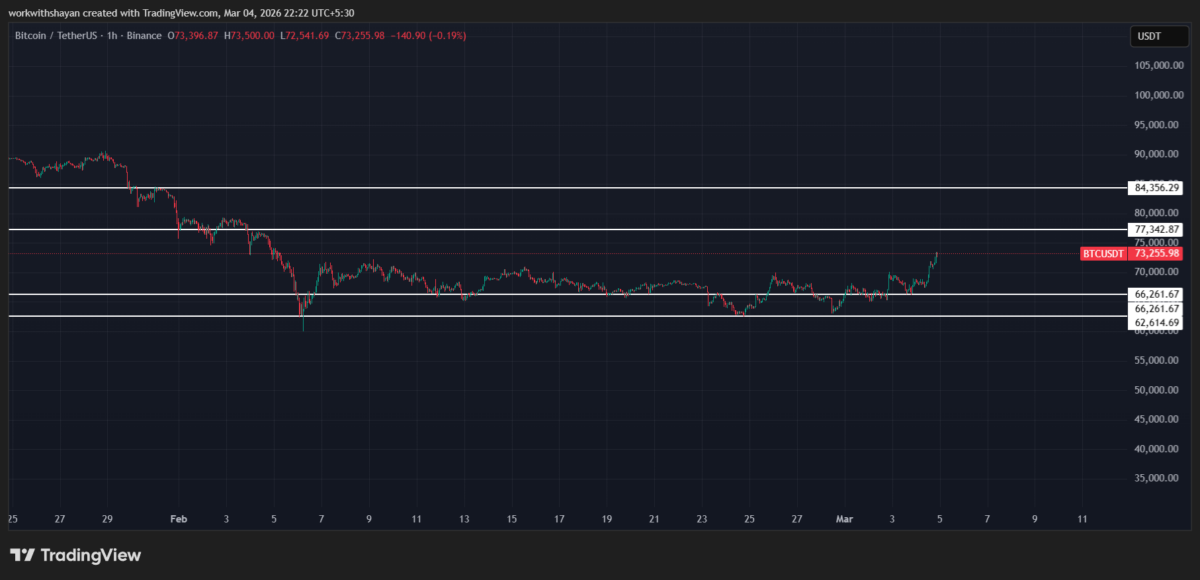Screen dimensions: 1200x580
Task: Select the current price label 73,255.98
Action: click(x=1157, y=254)
